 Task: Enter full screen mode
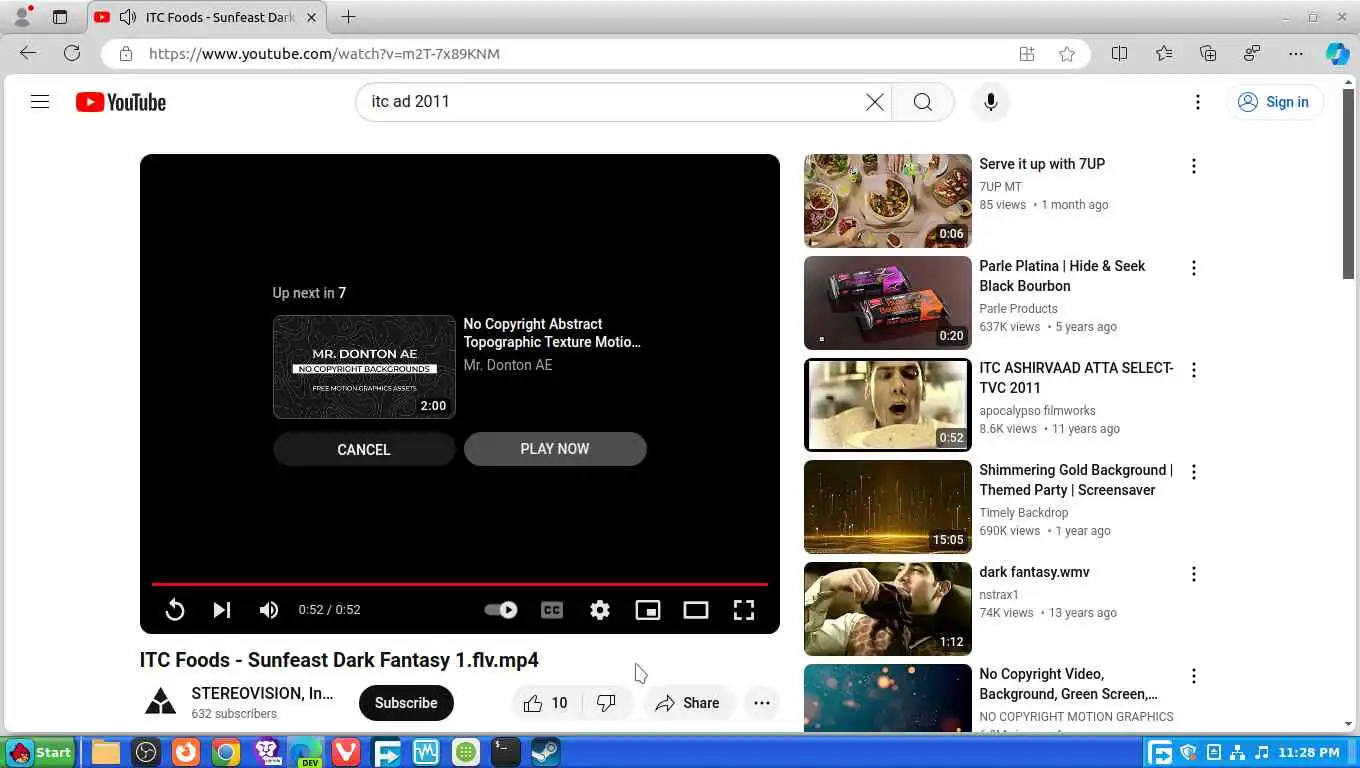tap(744, 610)
